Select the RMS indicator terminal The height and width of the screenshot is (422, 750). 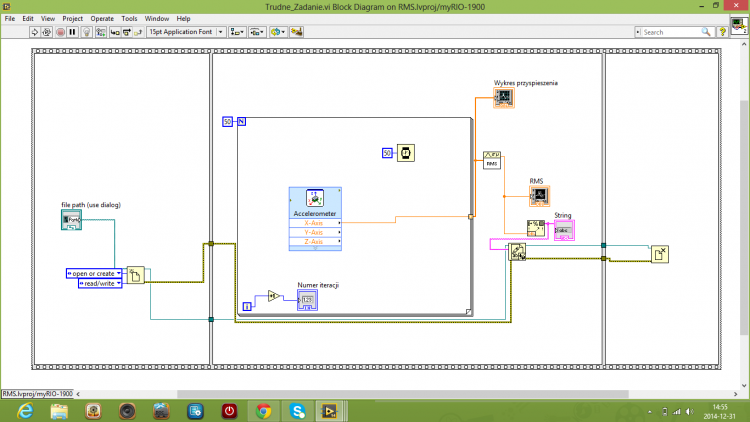coord(539,196)
